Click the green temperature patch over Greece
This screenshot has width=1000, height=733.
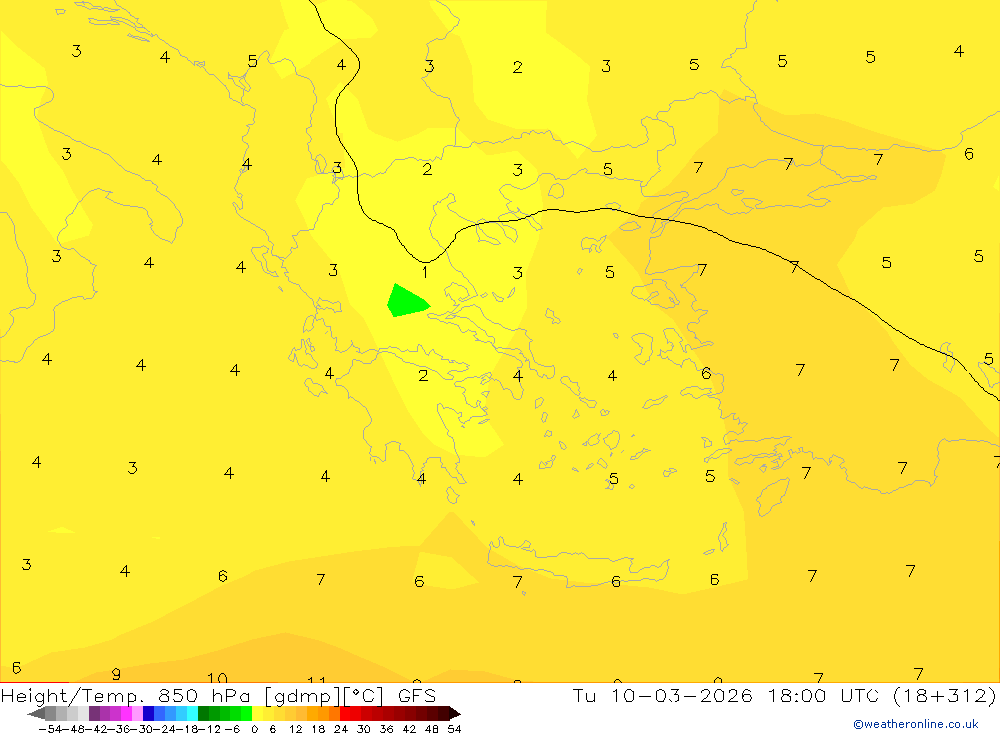(406, 301)
